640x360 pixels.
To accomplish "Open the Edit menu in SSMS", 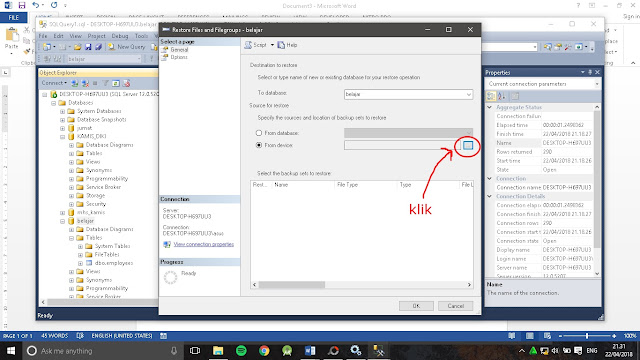I will 59,36.
